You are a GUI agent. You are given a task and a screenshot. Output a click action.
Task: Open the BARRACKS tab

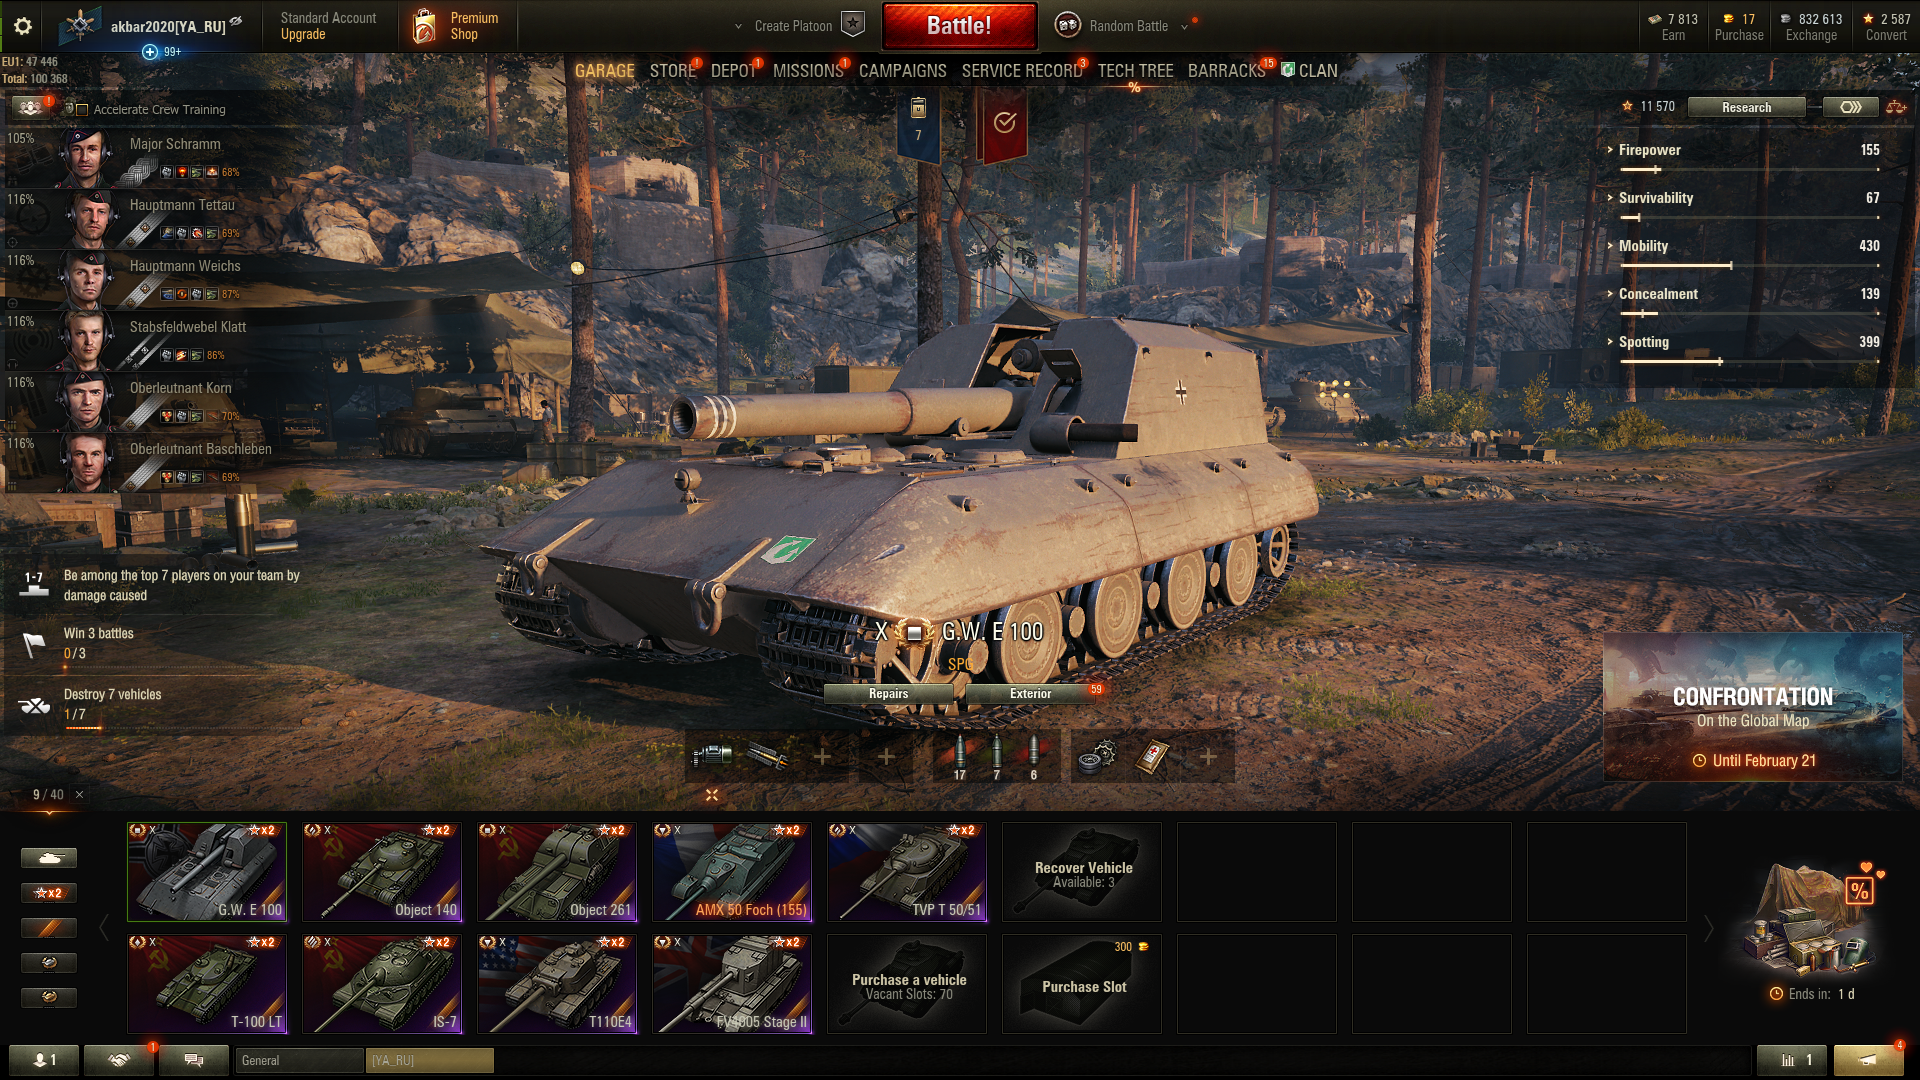[1226, 71]
